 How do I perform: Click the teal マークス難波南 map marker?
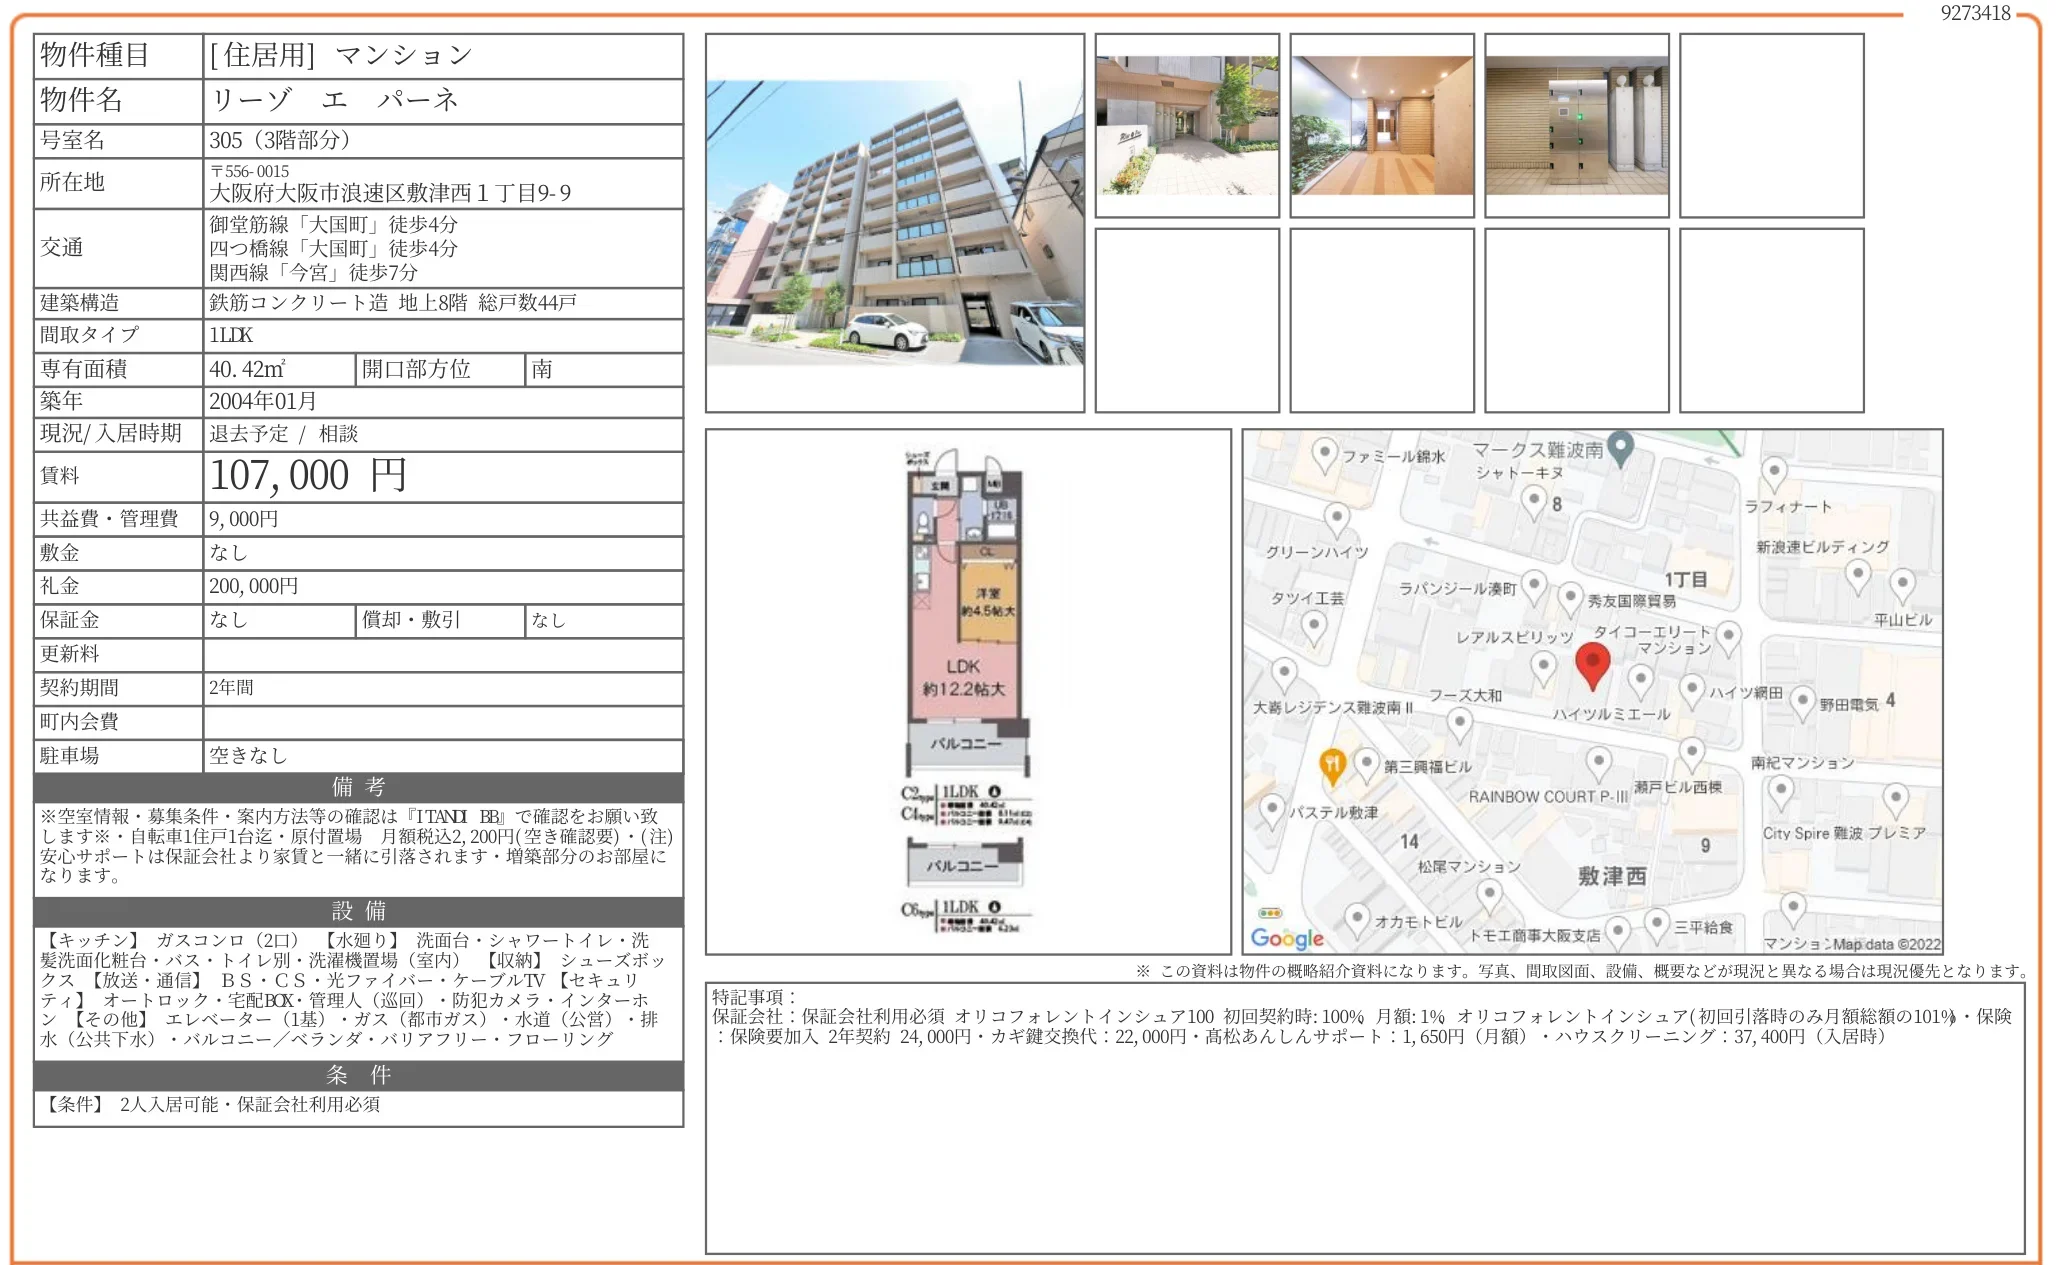coord(1622,448)
